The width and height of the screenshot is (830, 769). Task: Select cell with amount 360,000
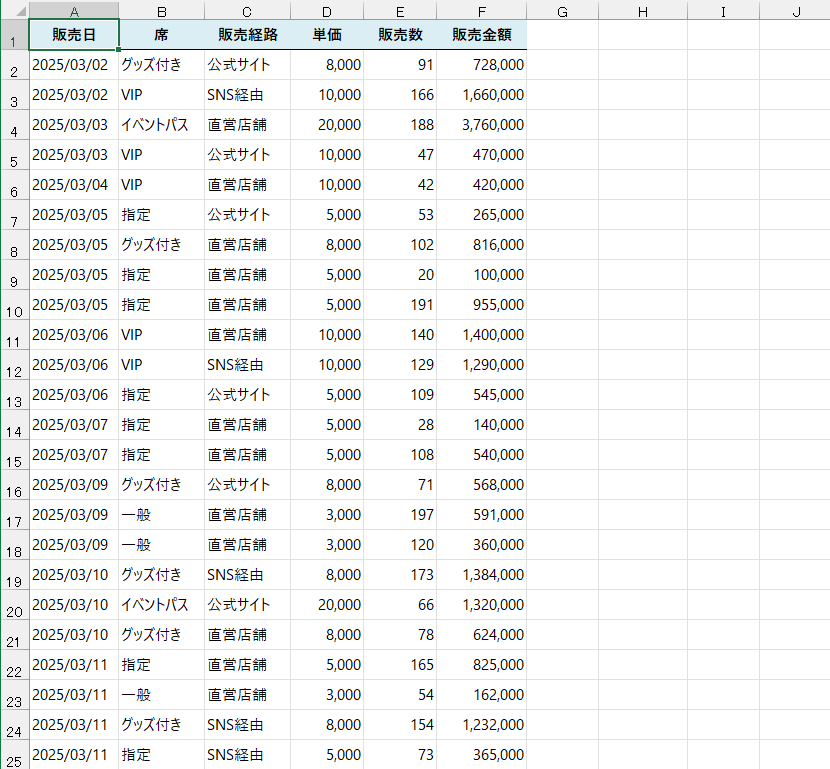pos(482,545)
